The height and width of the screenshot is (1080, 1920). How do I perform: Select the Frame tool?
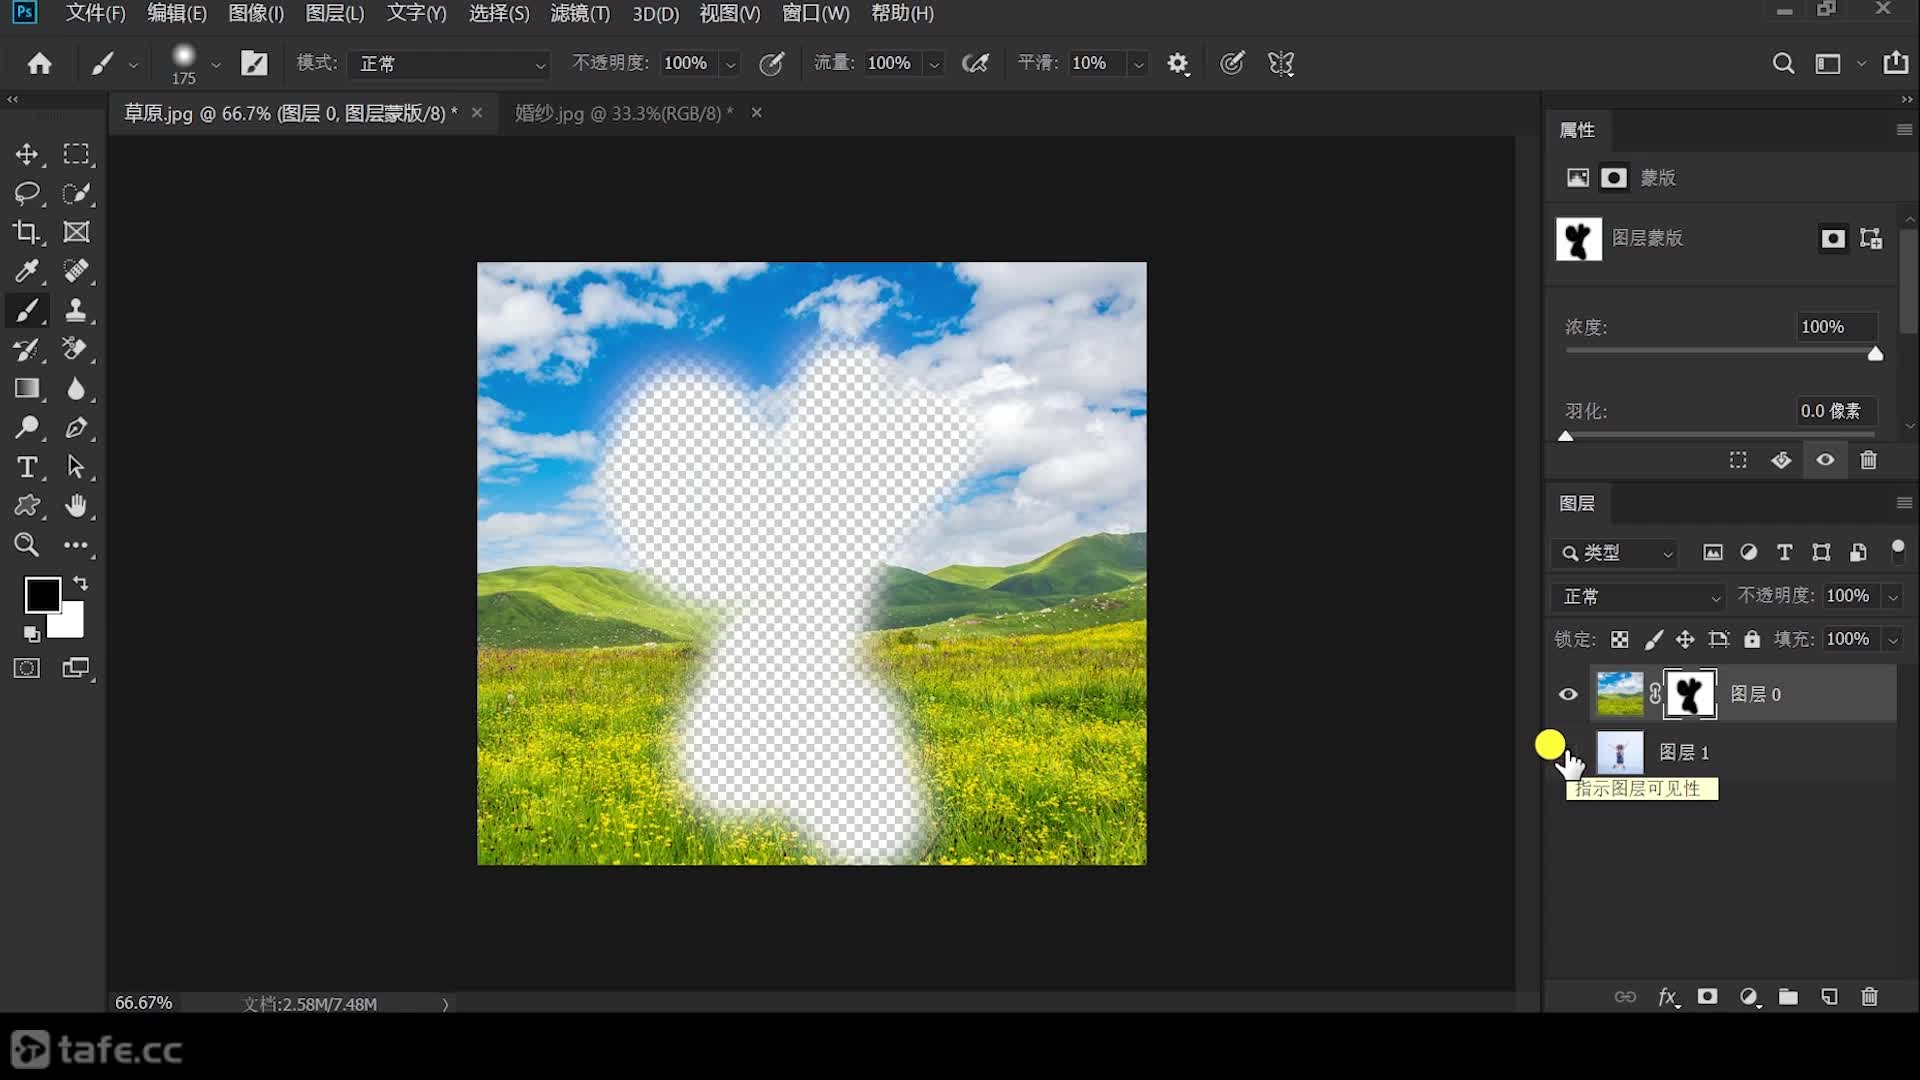tap(77, 232)
